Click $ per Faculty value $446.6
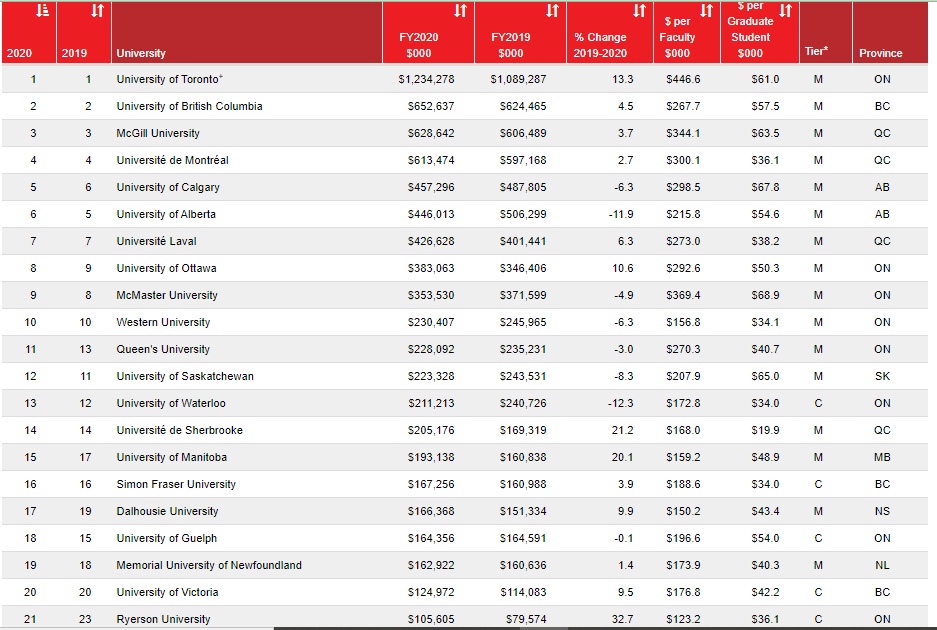937x630 pixels. (683, 79)
